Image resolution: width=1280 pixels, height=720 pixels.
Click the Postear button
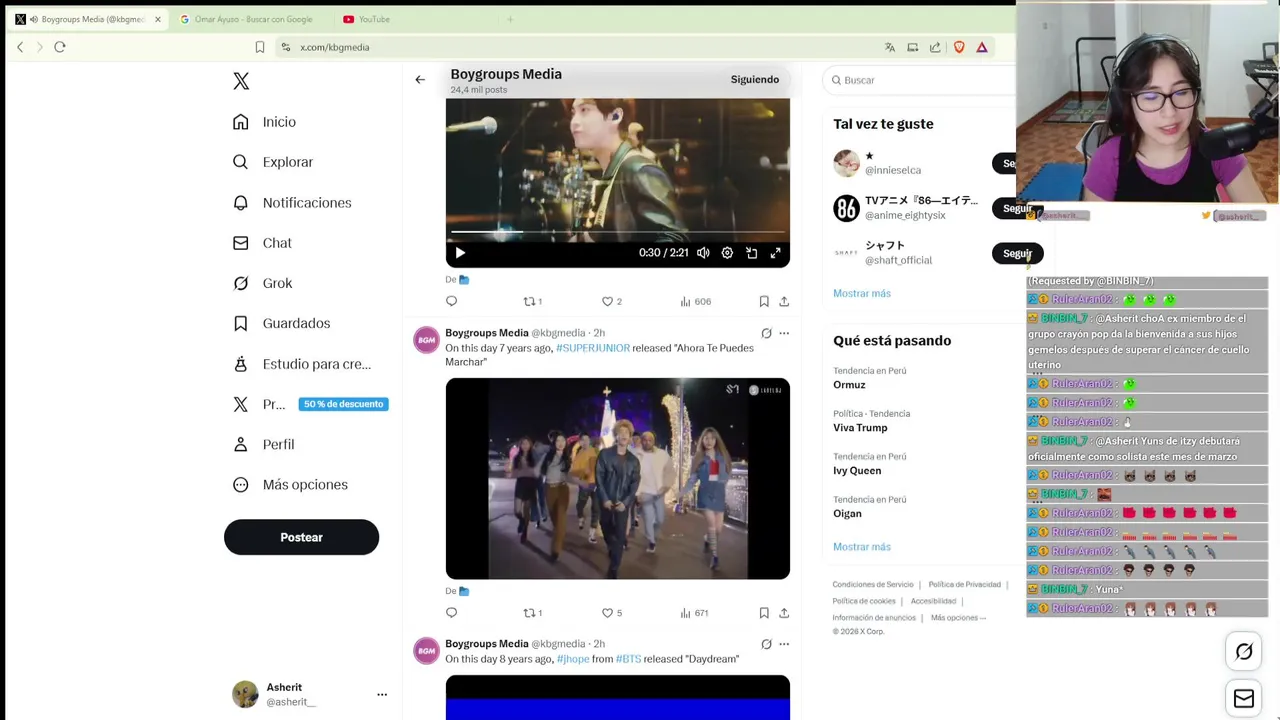(x=301, y=537)
